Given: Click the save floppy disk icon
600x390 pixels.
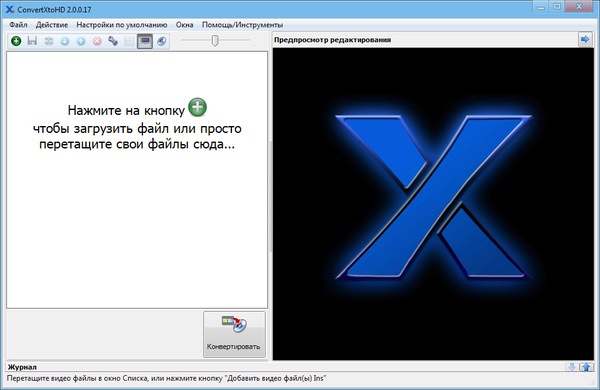Looking at the screenshot, I should coord(32,41).
